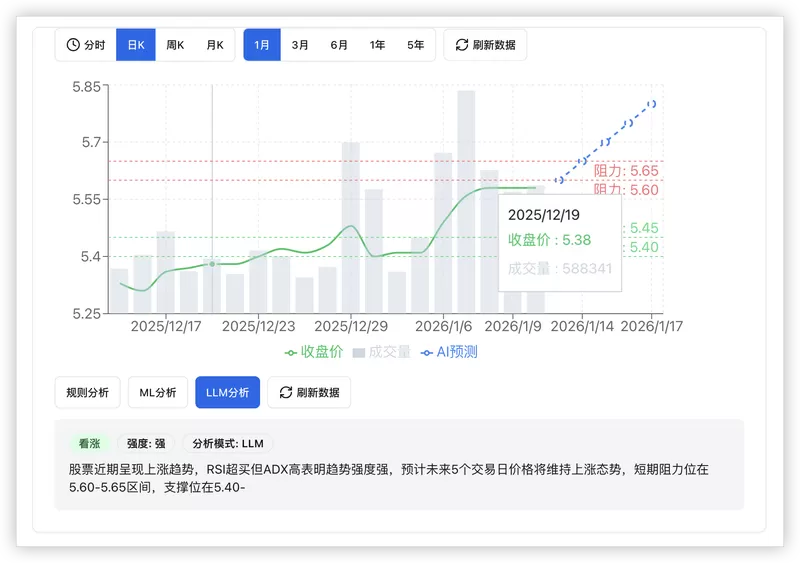Image resolution: width=800 pixels, height=563 pixels.
Task: Click the clock icon beside 分时
Action: (x=73, y=45)
